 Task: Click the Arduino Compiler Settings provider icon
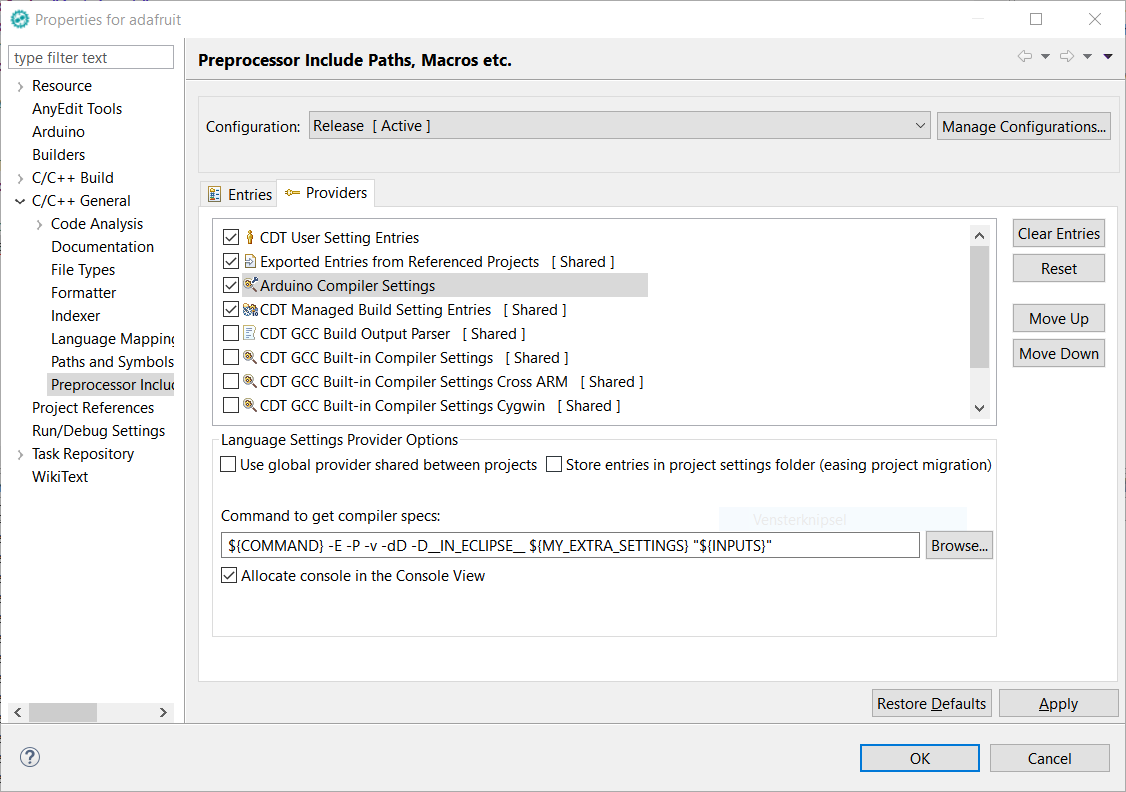[x=250, y=286]
